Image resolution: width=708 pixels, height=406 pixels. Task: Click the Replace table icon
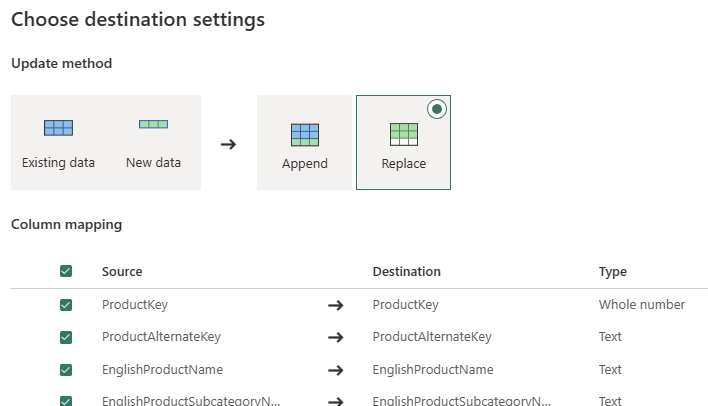point(403,135)
